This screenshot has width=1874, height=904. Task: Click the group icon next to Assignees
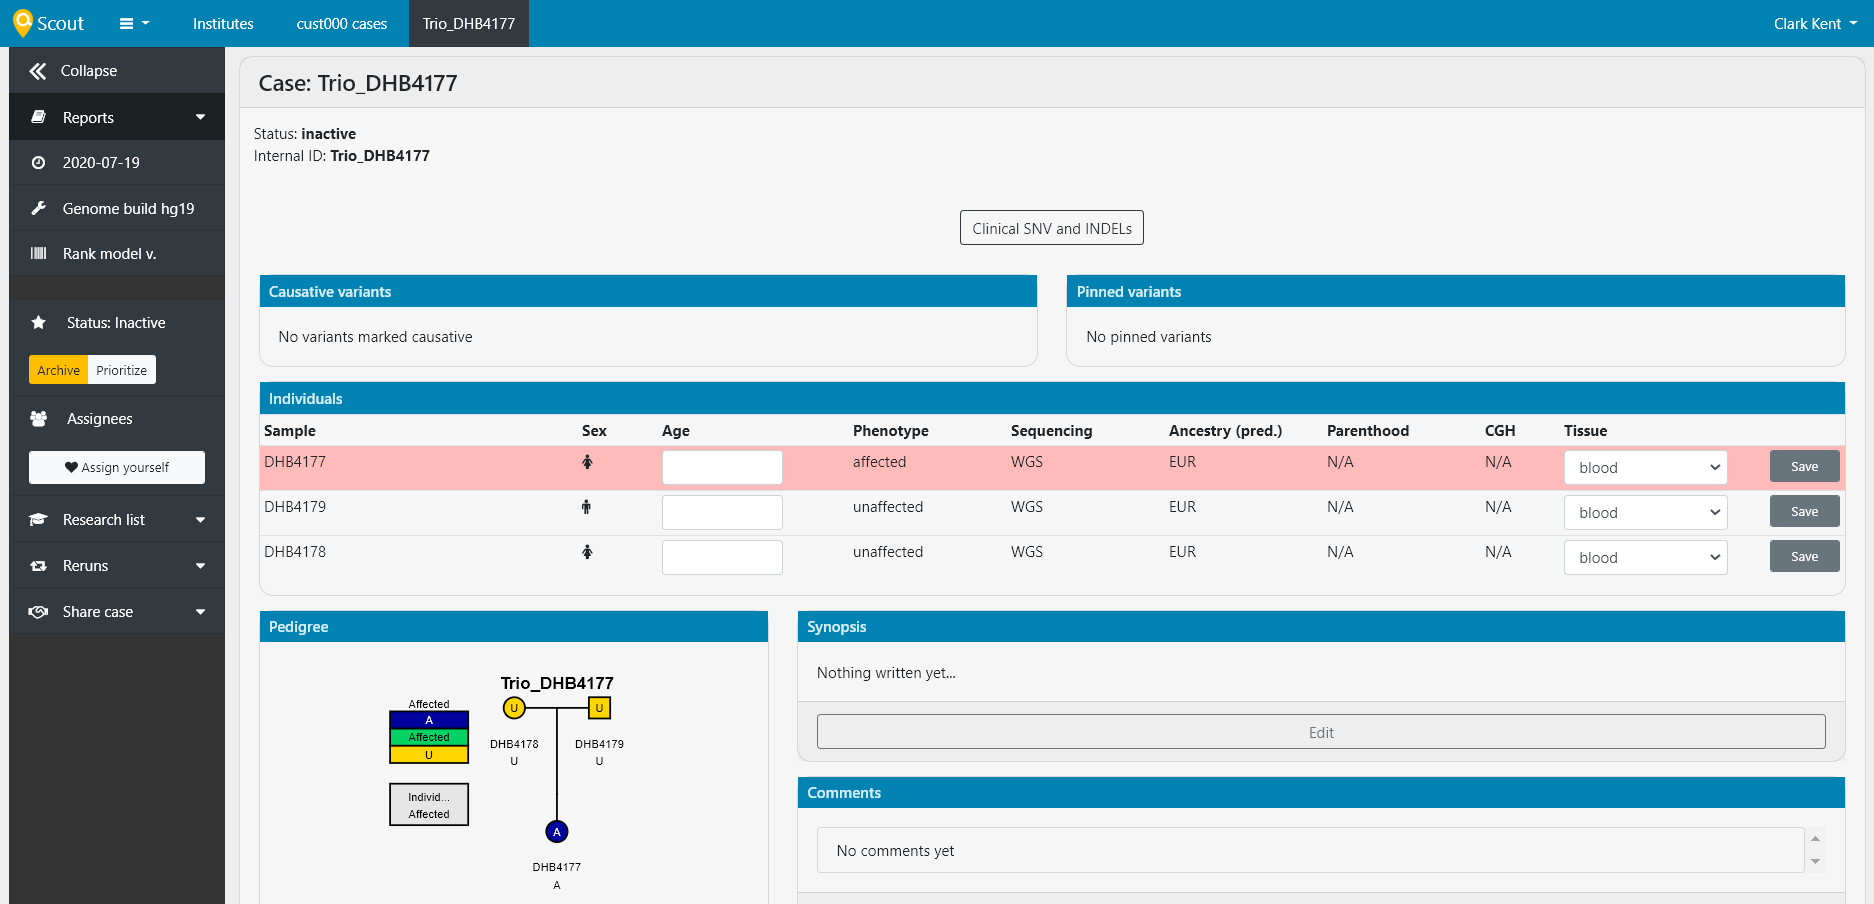click(38, 418)
